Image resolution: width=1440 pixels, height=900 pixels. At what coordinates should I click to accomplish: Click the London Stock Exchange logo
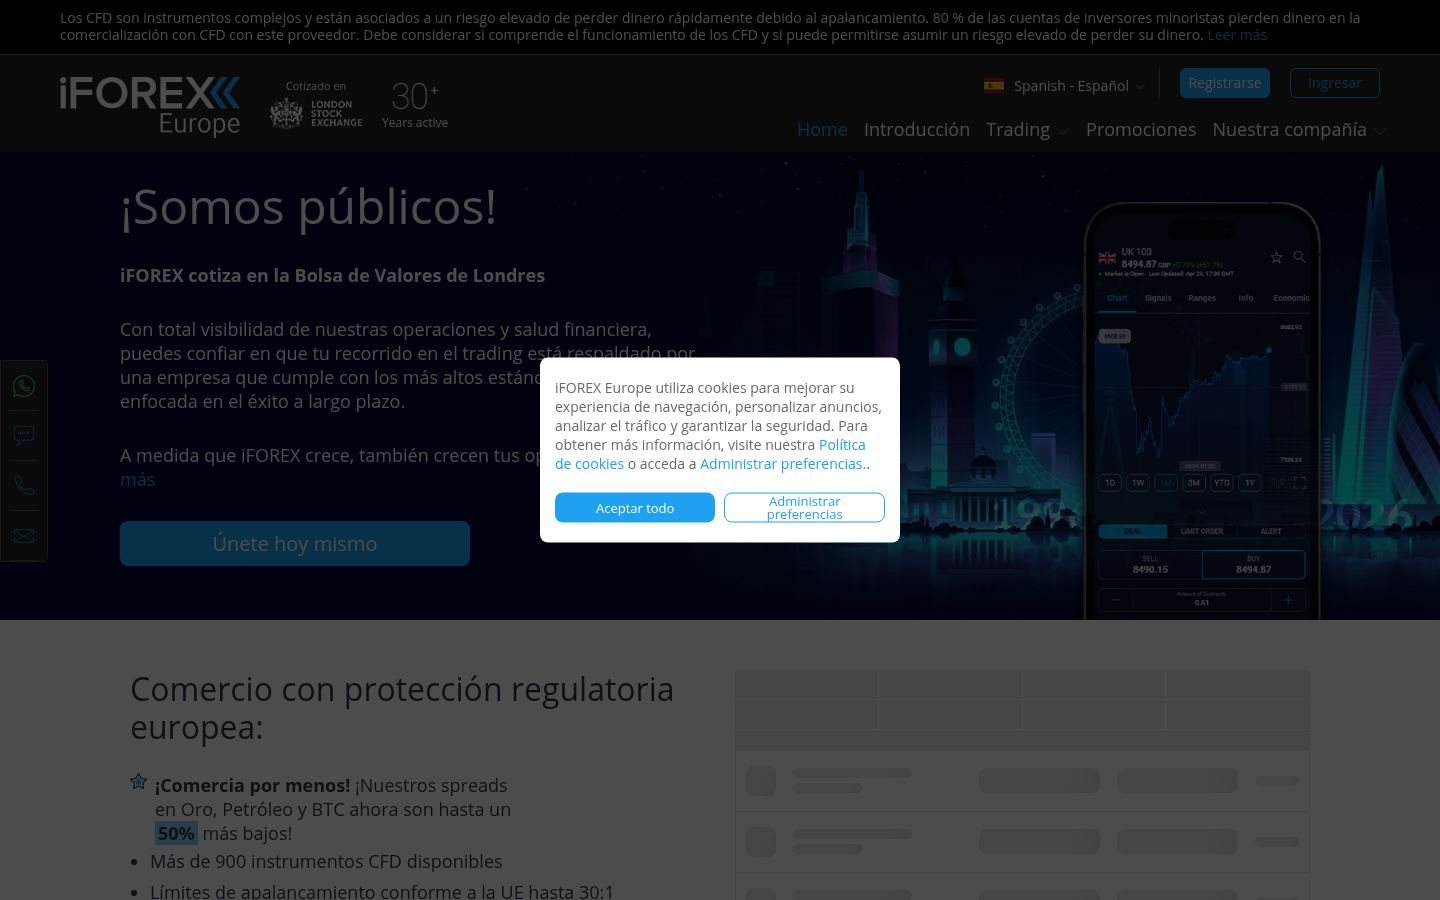pos(316,113)
